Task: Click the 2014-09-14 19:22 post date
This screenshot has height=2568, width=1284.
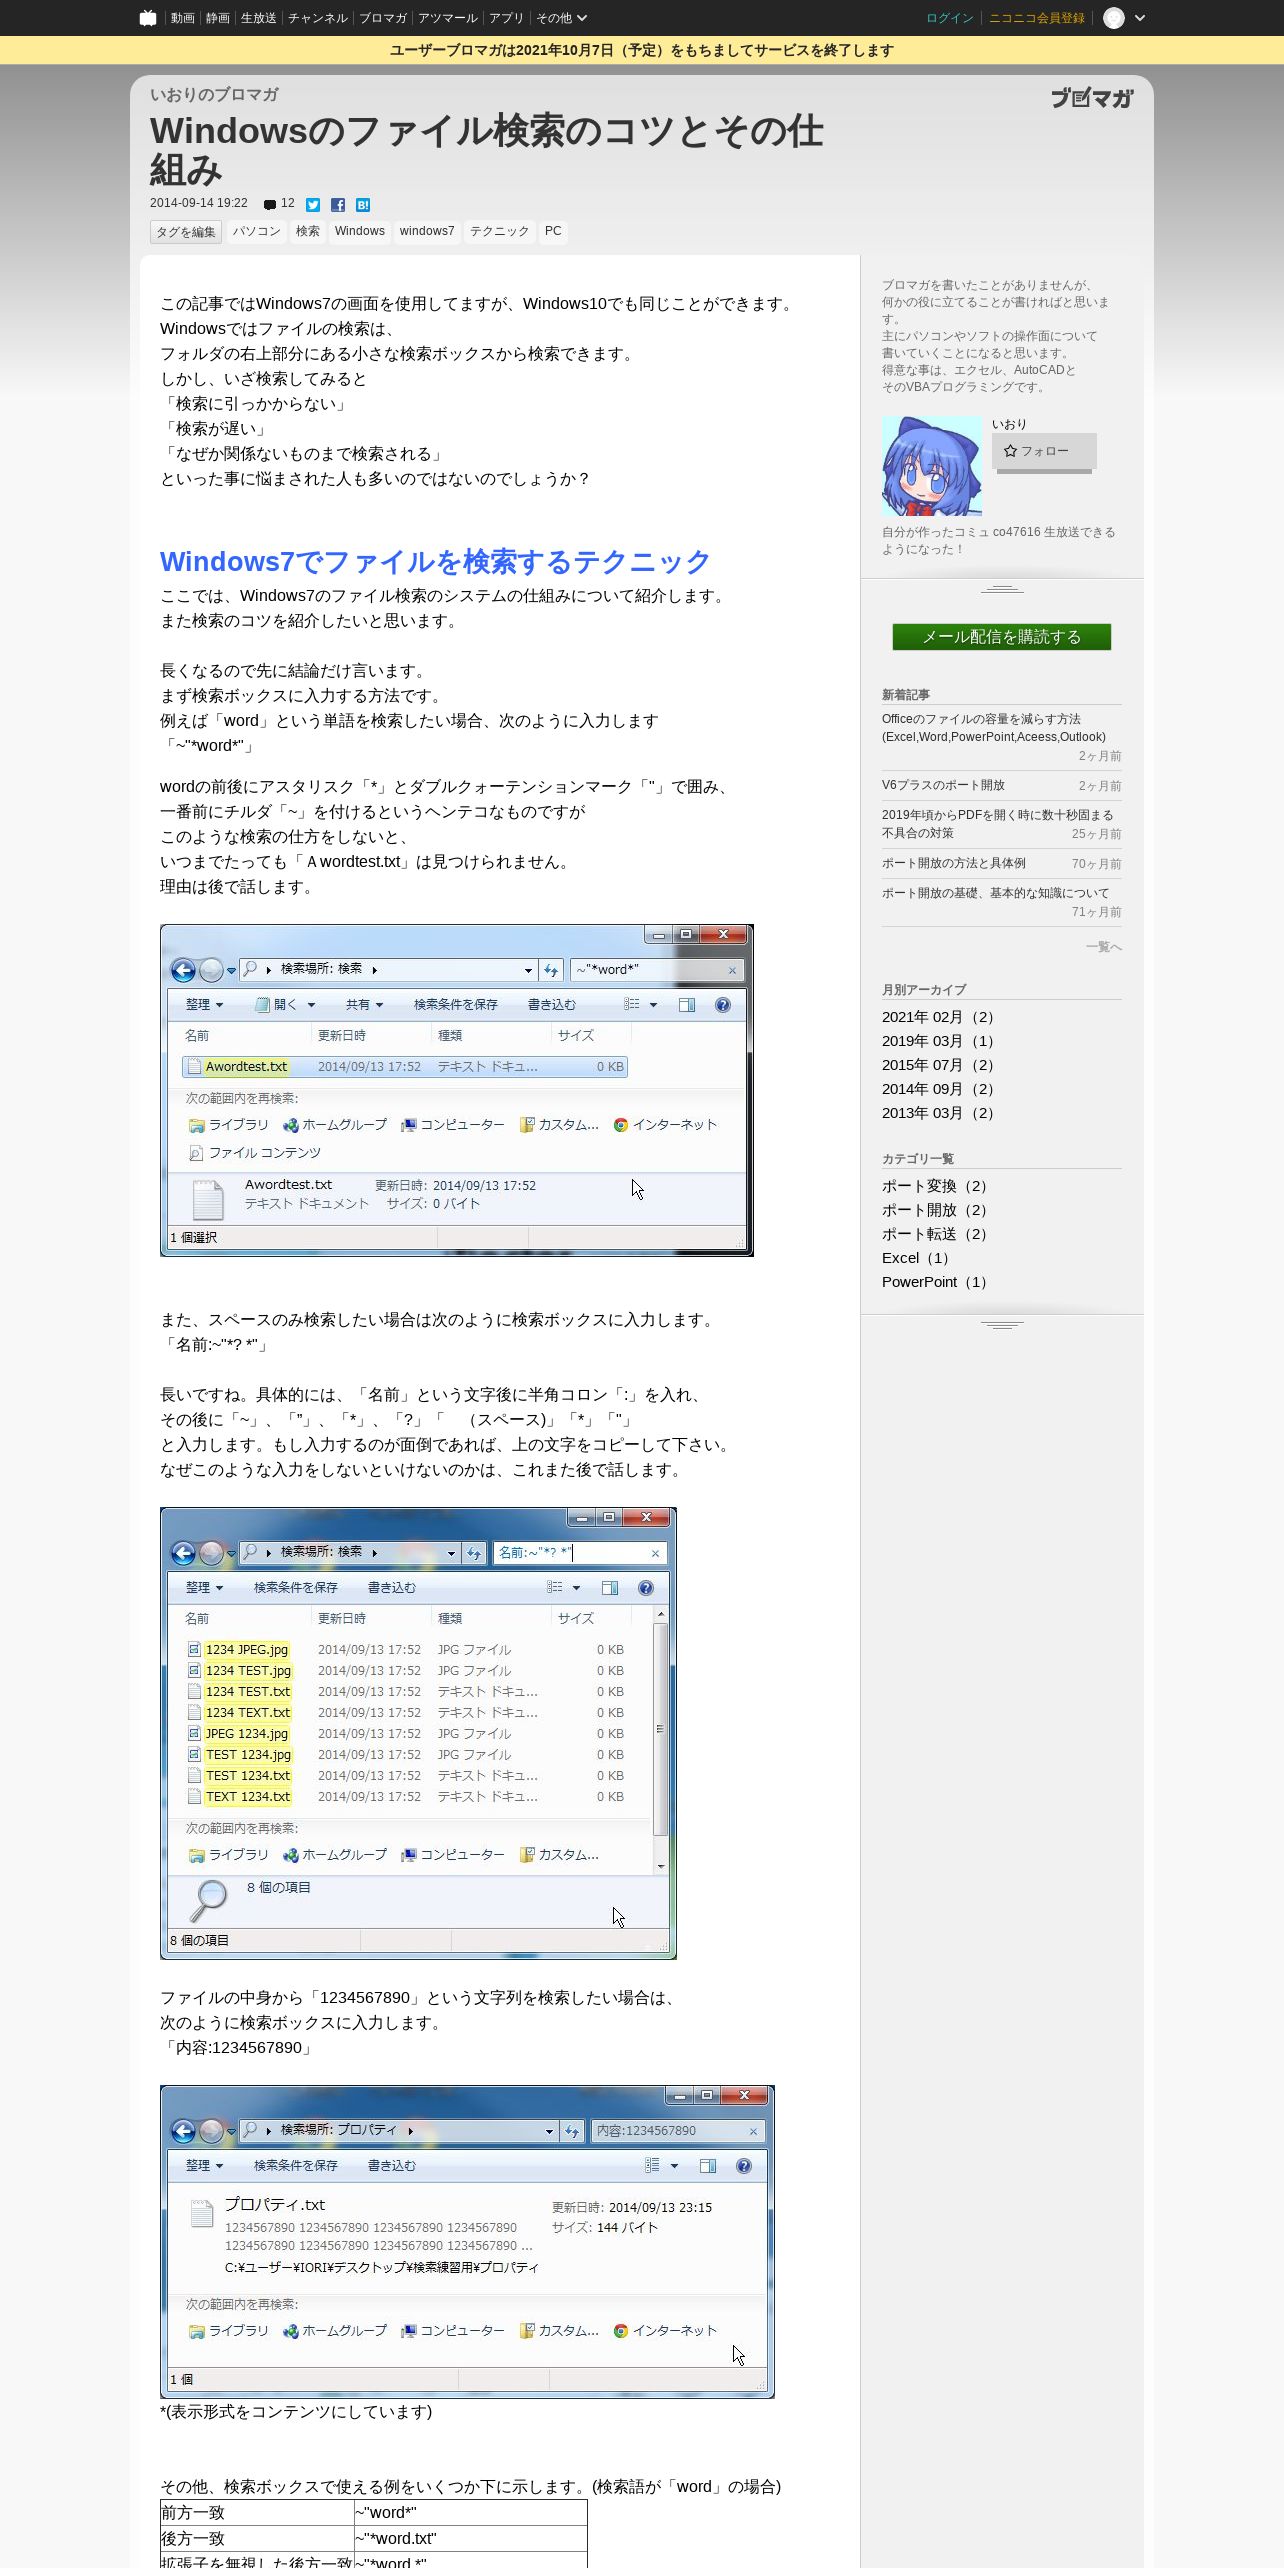Action: pyautogui.click(x=199, y=203)
